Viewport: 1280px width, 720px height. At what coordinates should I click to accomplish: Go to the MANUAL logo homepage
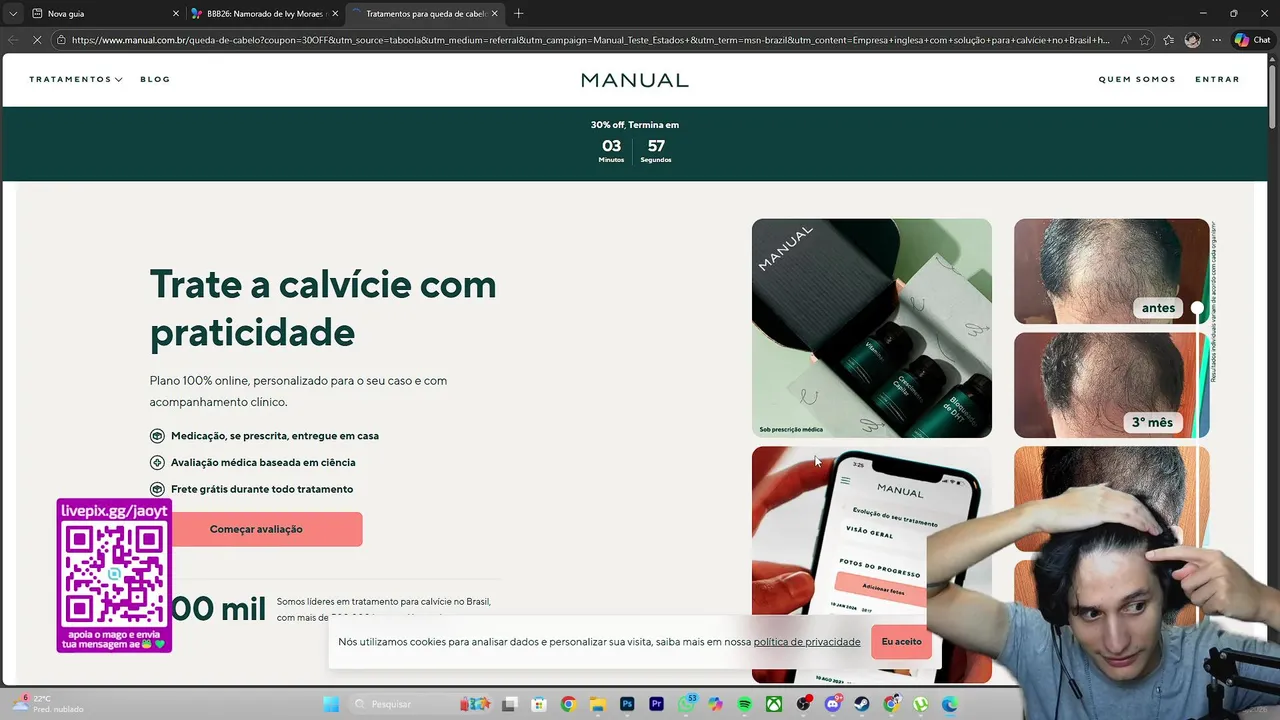(635, 80)
